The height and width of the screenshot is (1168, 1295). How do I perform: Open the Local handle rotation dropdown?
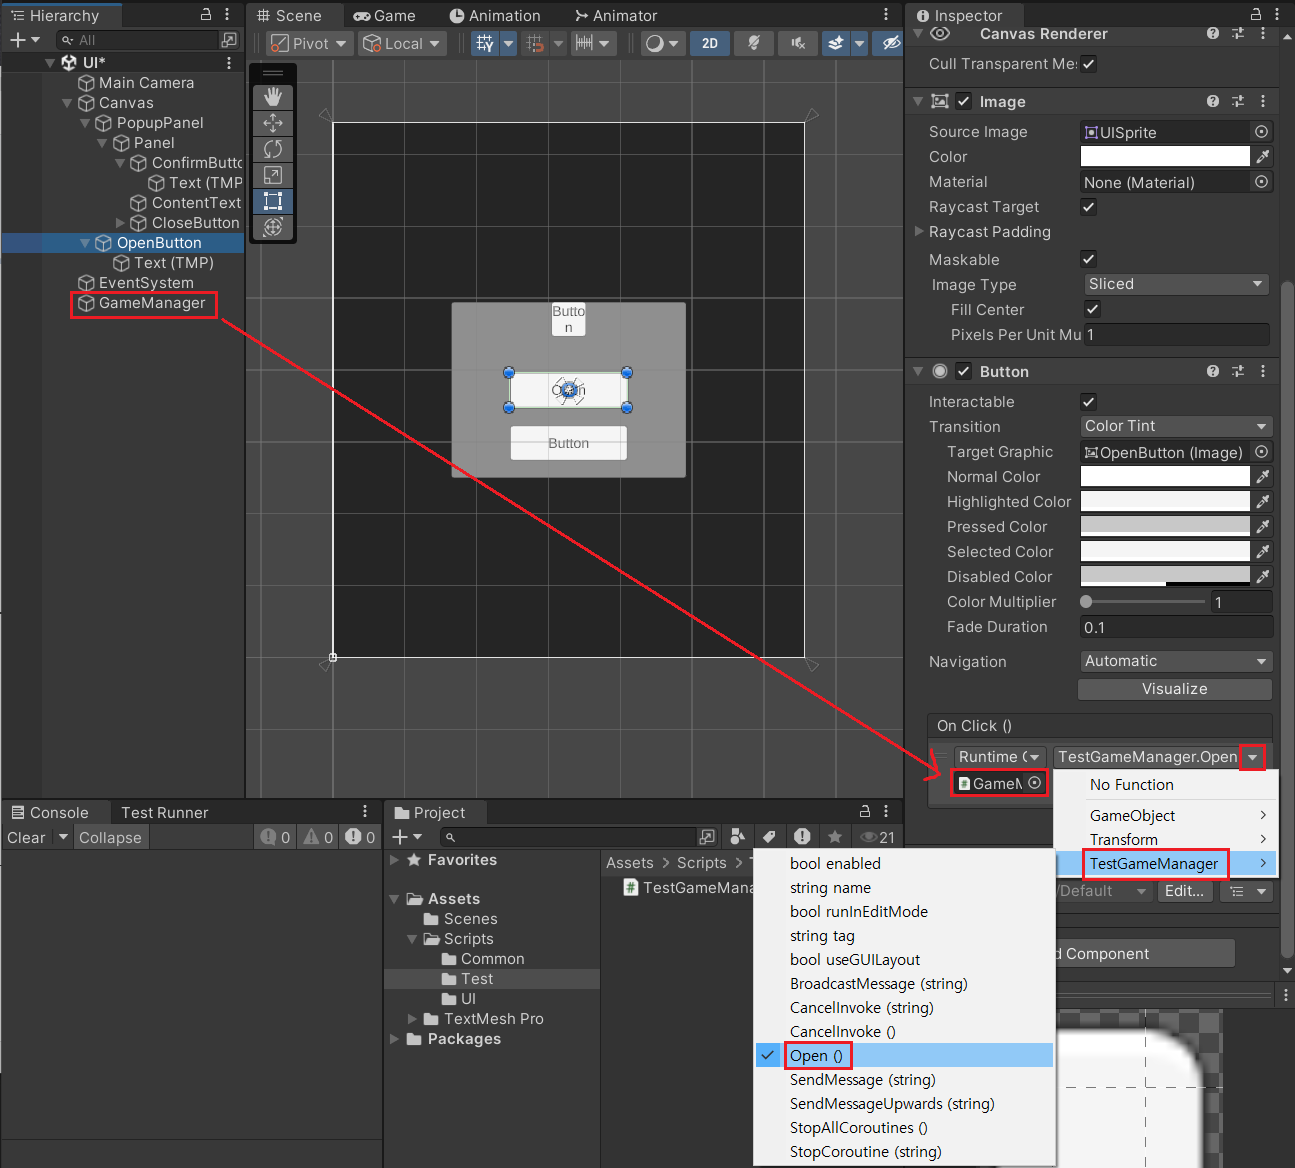[402, 43]
